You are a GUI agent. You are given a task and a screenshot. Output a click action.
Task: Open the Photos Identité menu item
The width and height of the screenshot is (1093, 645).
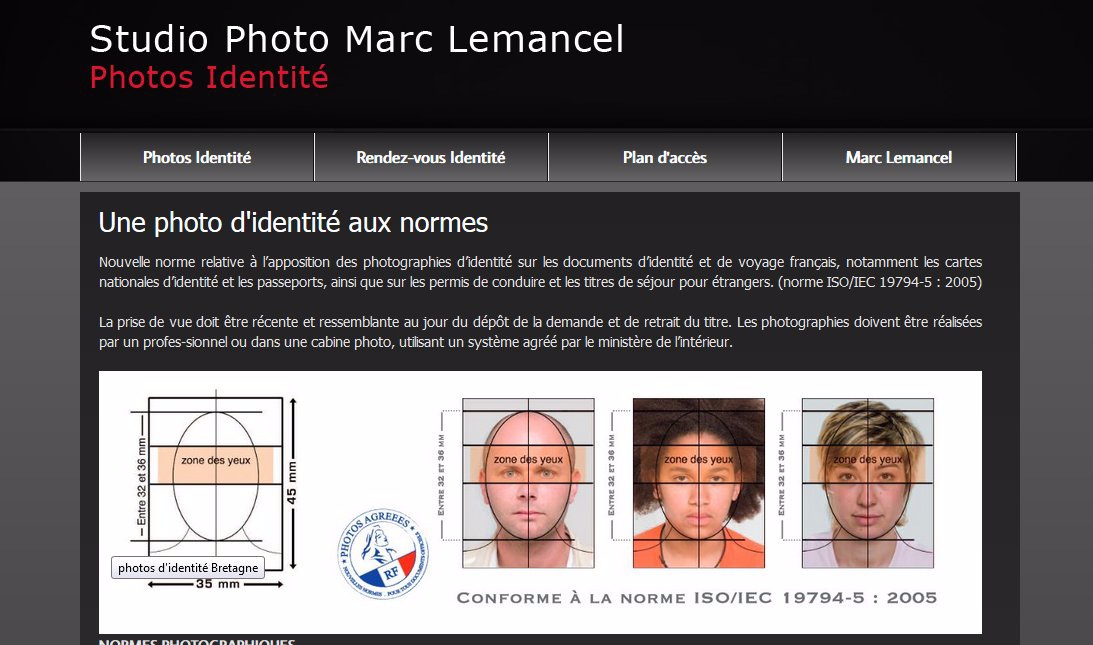197,158
